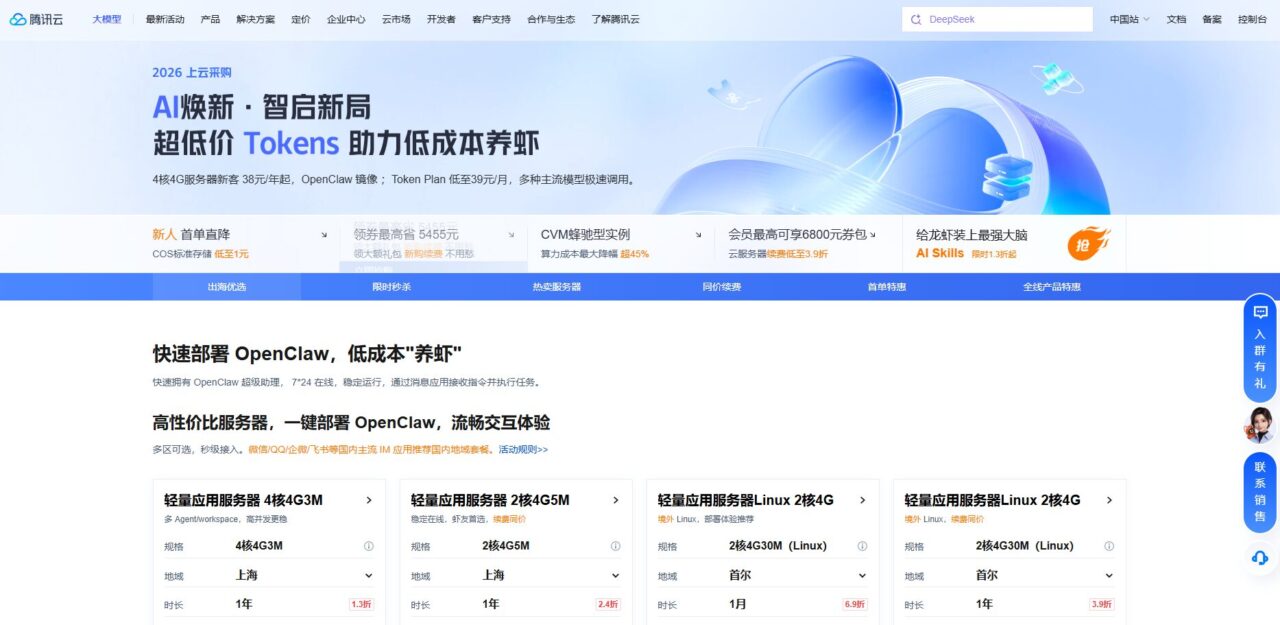Click the 联系销售 sidebar icon
This screenshot has height=625, width=1280.
pyautogui.click(x=1261, y=487)
